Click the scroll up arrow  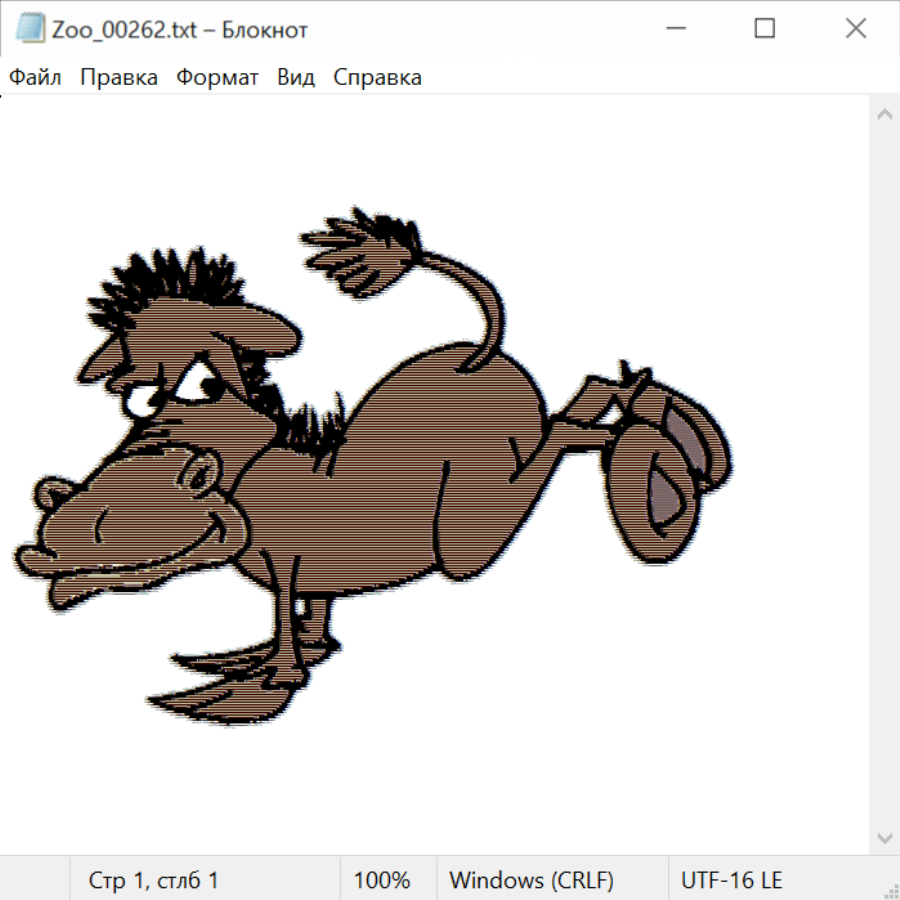[884, 115]
